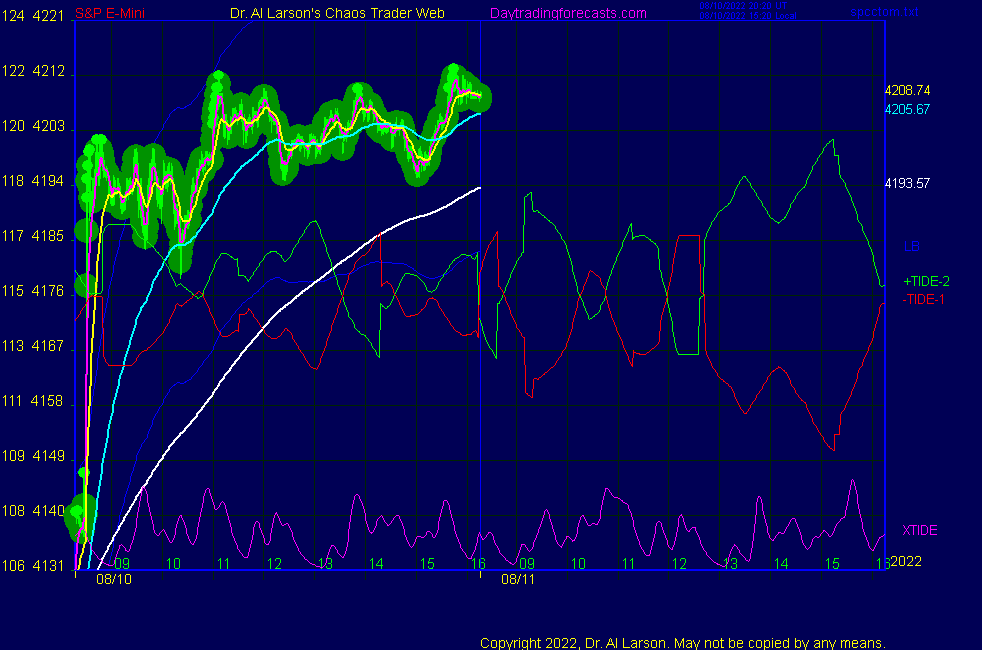
Task: Click the 4203 price axis label
Action: coord(48,127)
